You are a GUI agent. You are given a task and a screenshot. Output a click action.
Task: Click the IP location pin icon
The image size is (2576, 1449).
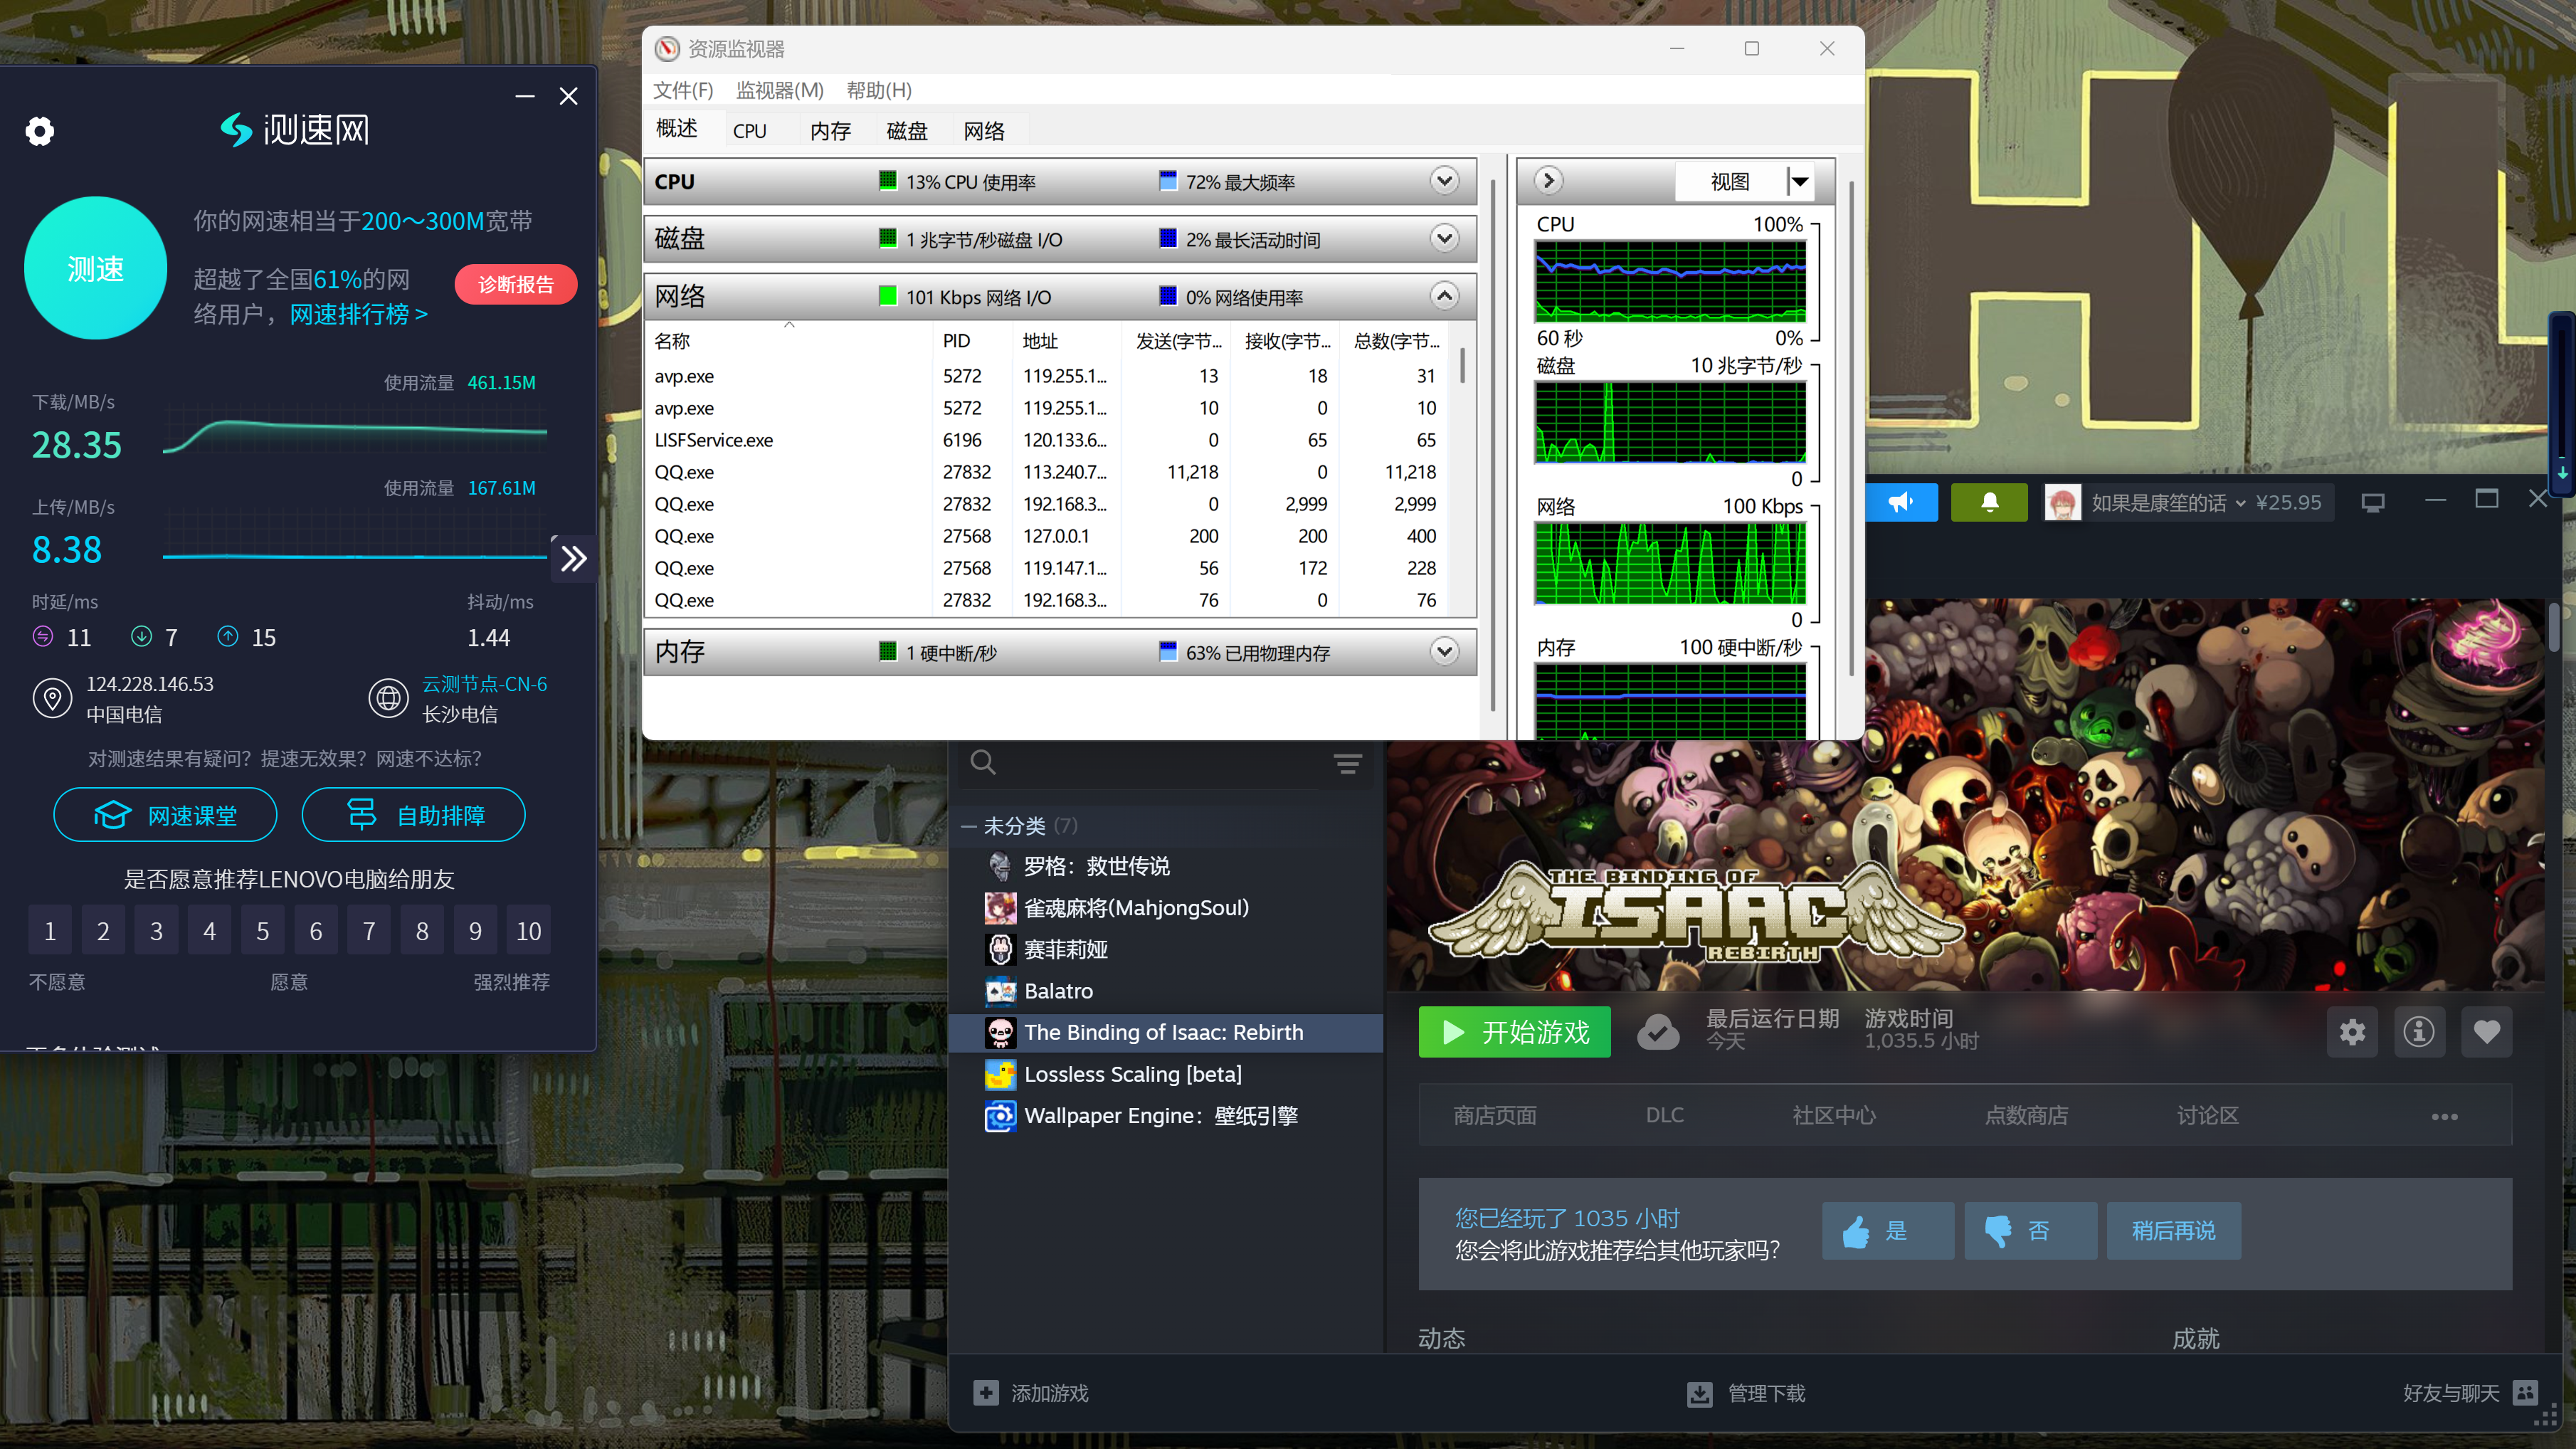(52, 698)
